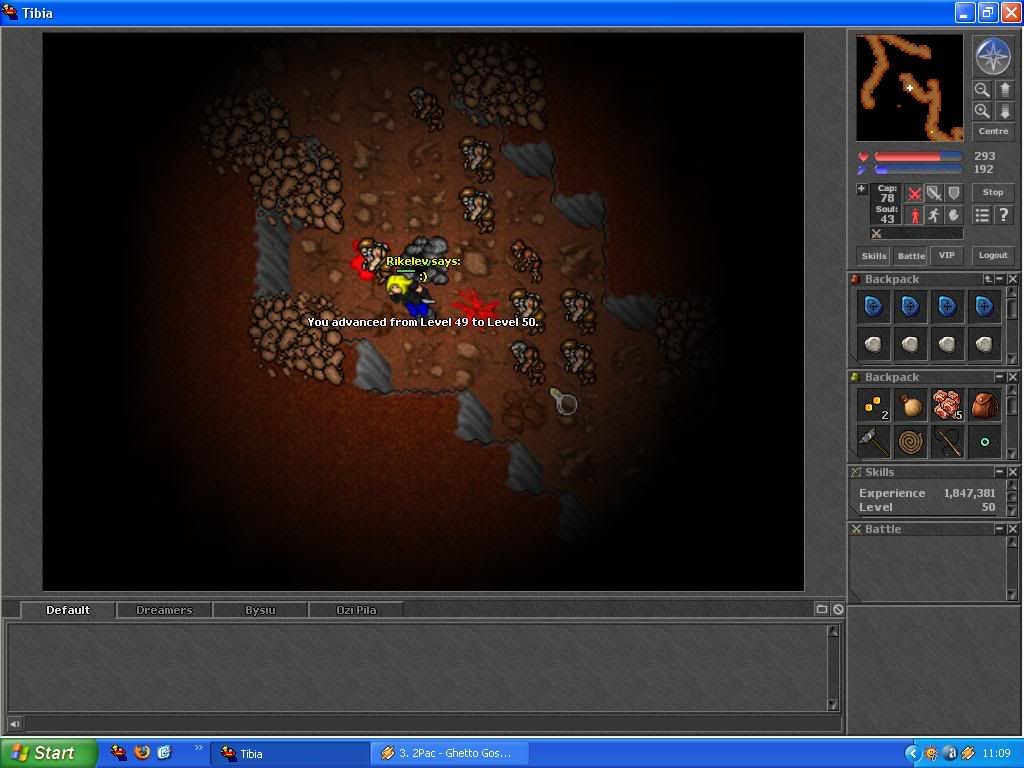Viewport: 1024px width, 768px height.
Task: Enable balanced fighting mode sword and shield
Action: click(x=934, y=194)
